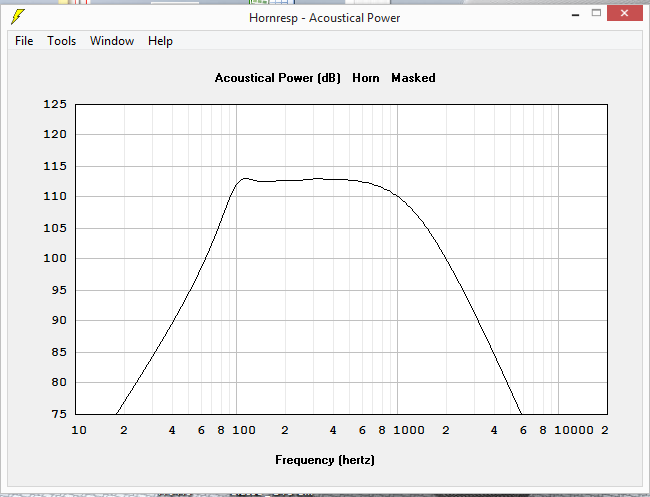The width and height of the screenshot is (650, 497).
Task: Click the 'Frequency (hertz)' axis title
Action: tap(325, 460)
